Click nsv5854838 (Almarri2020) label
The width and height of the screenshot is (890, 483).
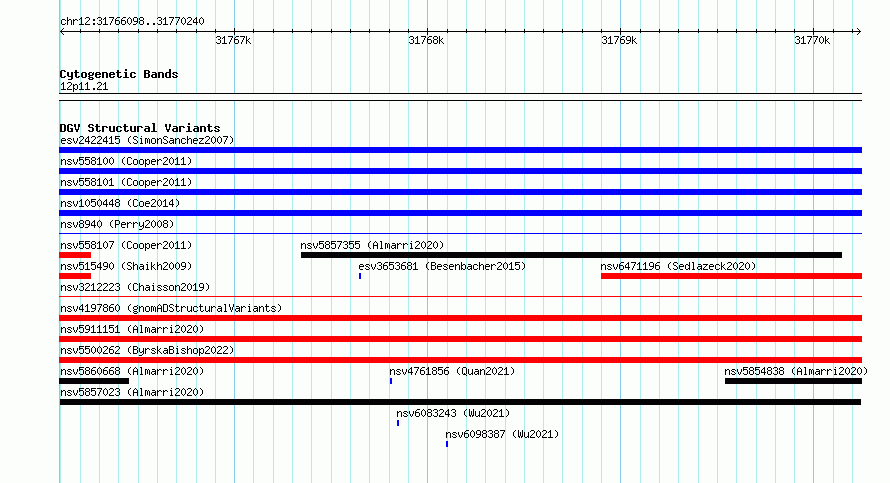click(x=796, y=371)
